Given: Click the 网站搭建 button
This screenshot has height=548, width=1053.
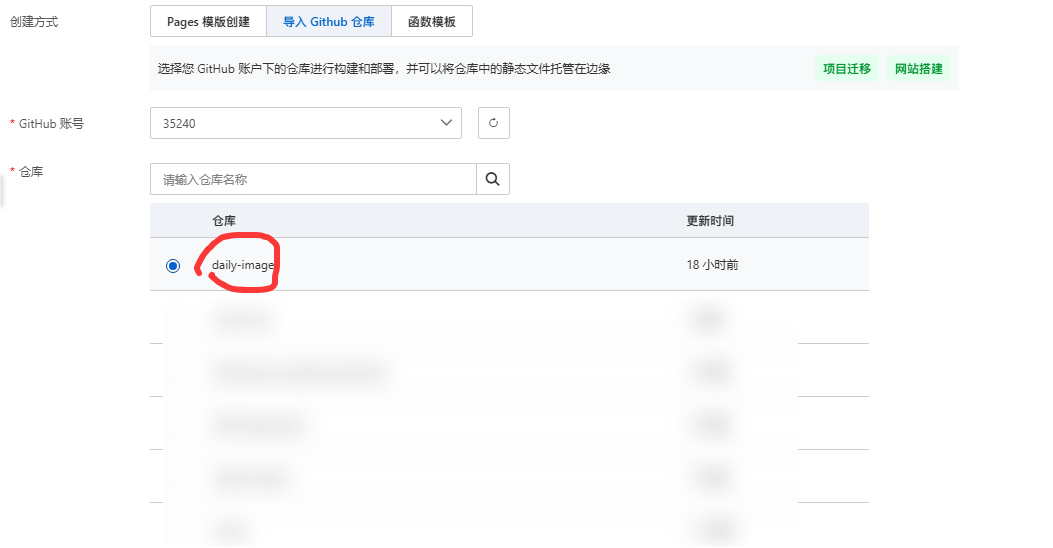Looking at the screenshot, I should click(918, 69).
